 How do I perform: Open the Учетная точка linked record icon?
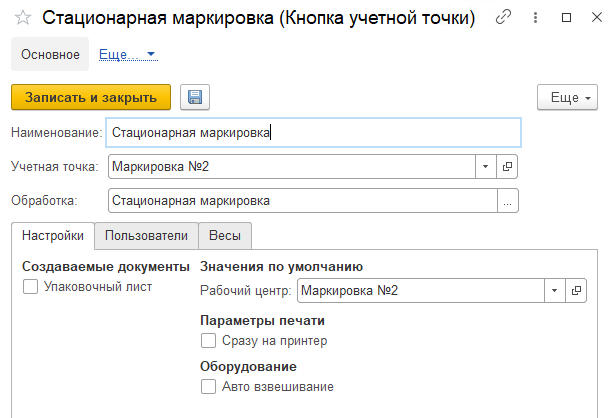[507, 167]
